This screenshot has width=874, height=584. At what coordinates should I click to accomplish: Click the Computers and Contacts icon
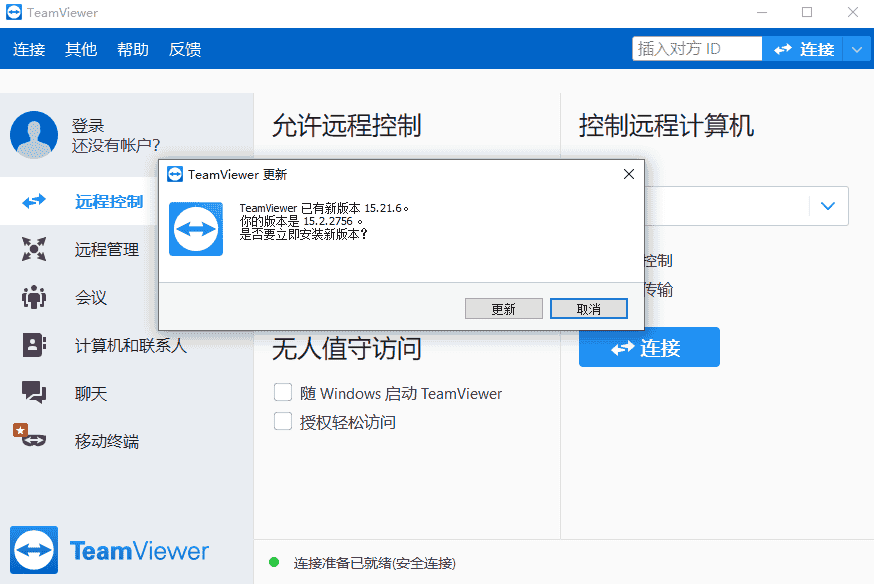(x=34, y=345)
